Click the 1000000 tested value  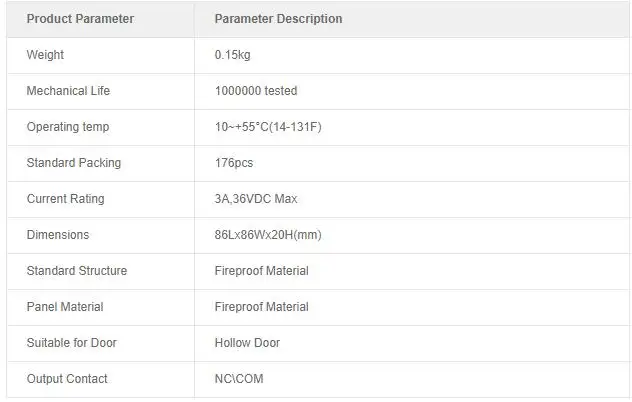(256, 91)
